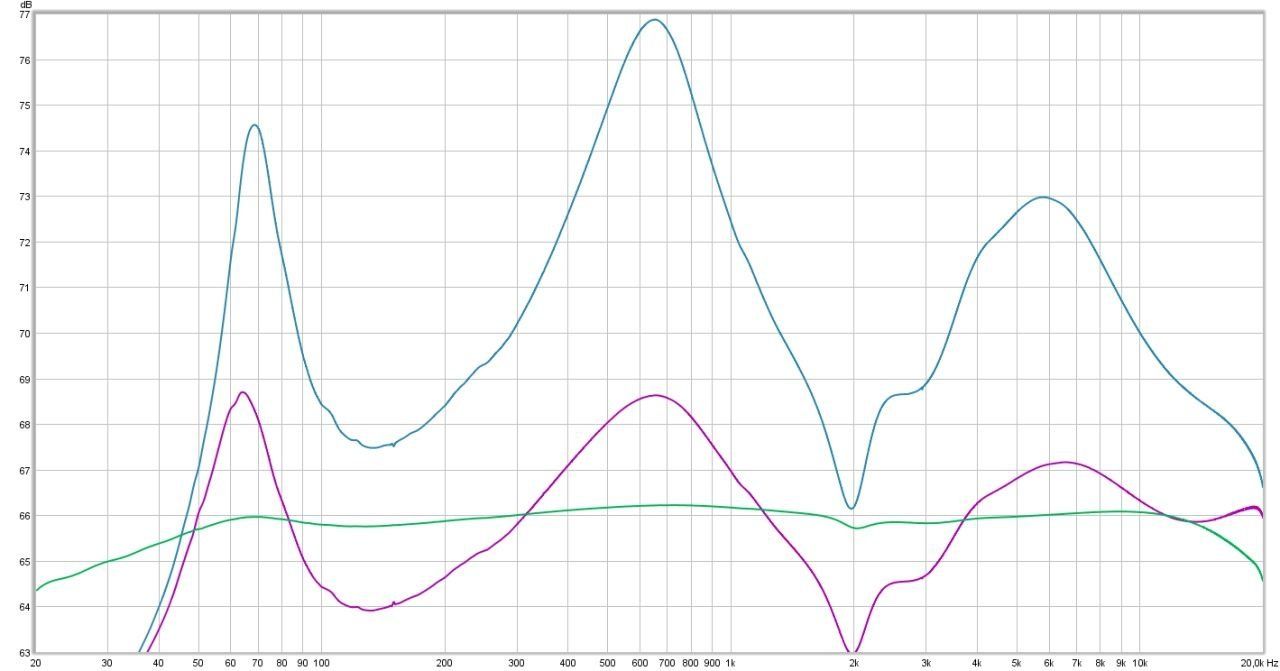1280x671 pixels.
Task: Click the 70 label on the vertical dB axis
Action: [x=25, y=334]
